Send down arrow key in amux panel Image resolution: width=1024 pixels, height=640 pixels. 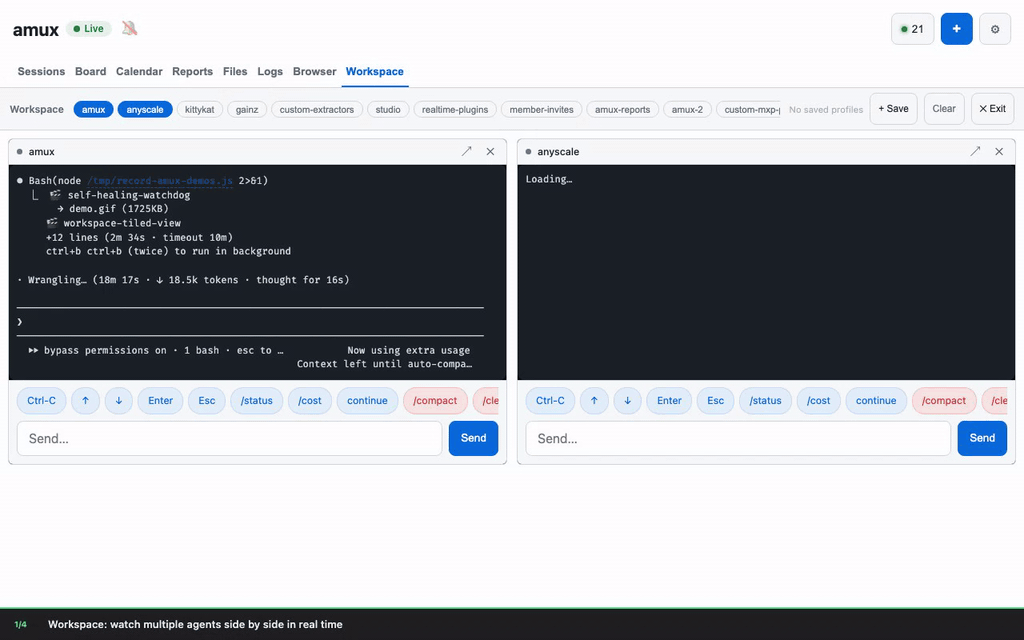point(119,400)
